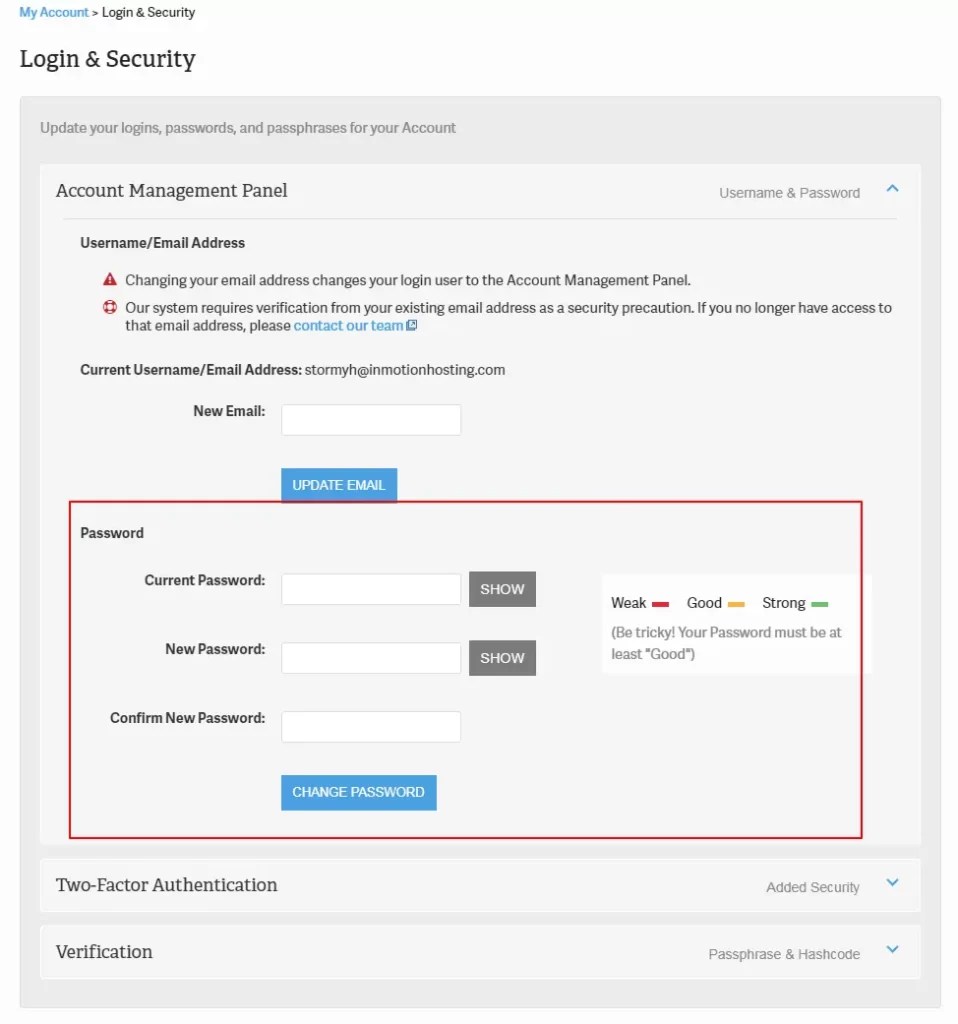Select the Login & Security breadcrumb item
This screenshot has height=1024, width=958.
(148, 12)
